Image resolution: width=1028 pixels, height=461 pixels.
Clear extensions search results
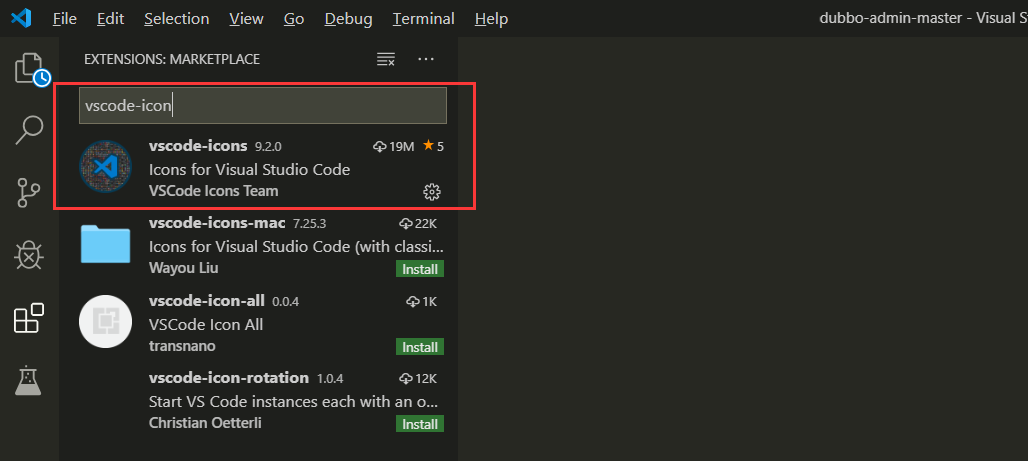(x=385, y=60)
